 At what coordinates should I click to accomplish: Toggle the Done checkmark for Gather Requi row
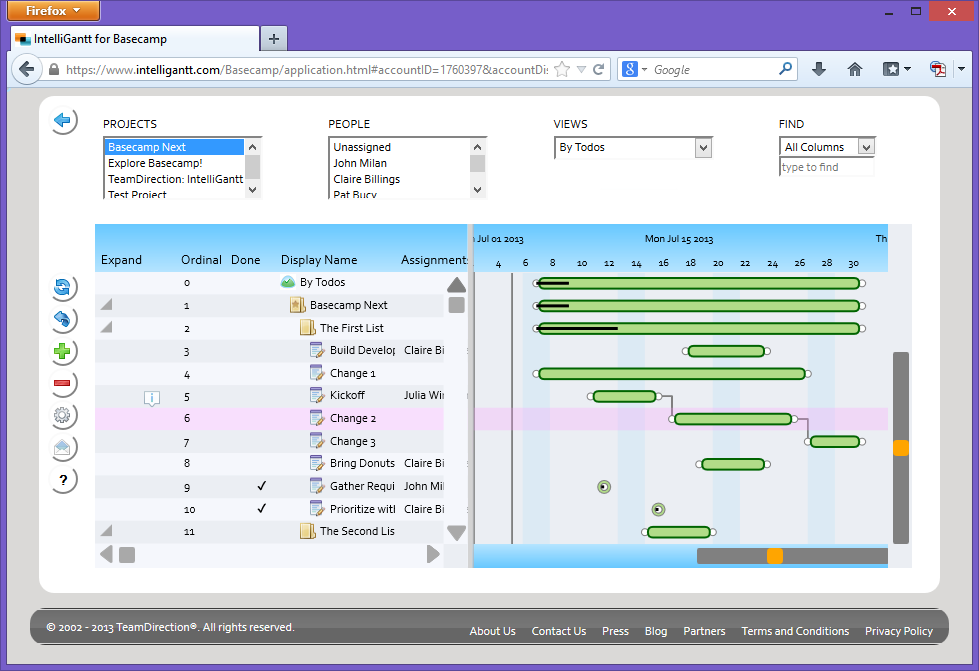click(262, 486)
